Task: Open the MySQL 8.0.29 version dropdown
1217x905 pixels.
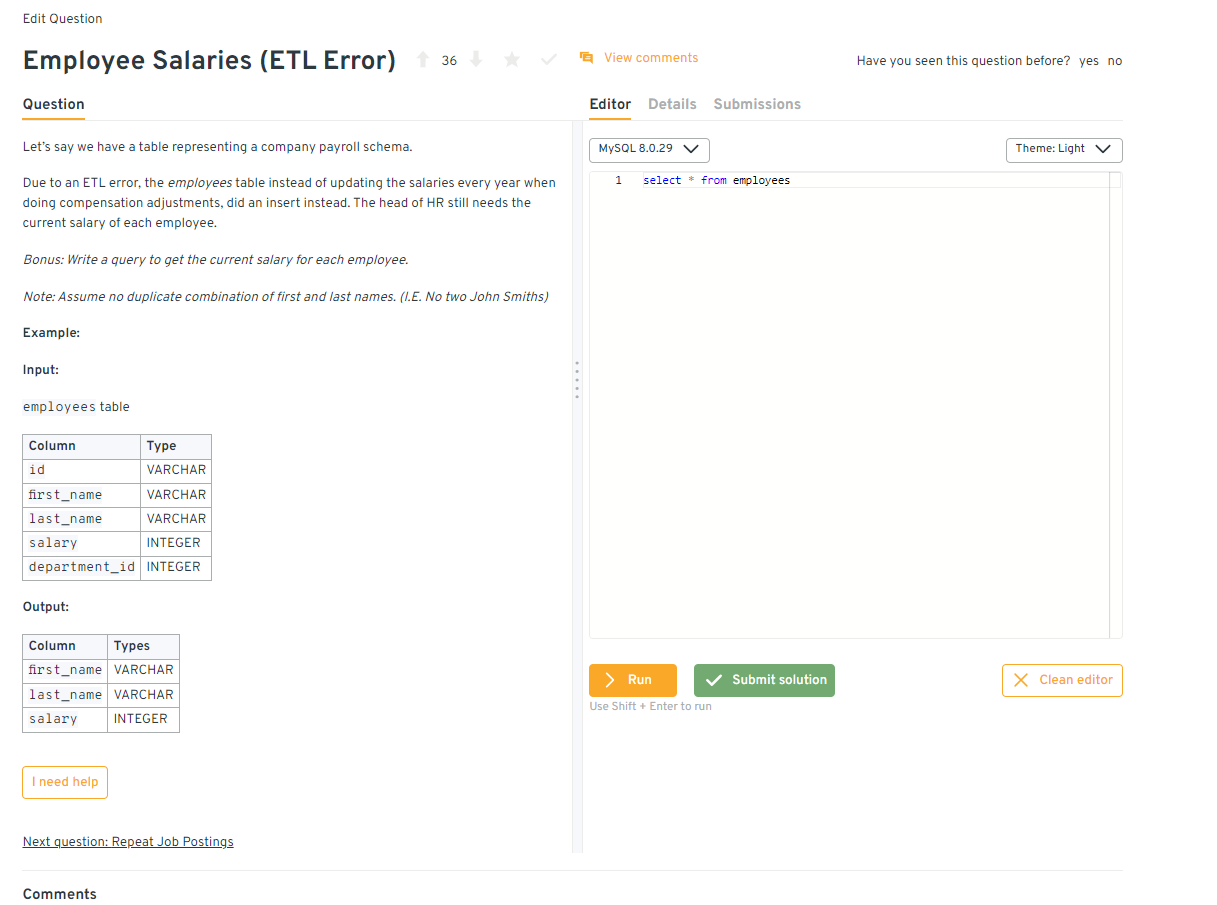Action: point(648,149)
